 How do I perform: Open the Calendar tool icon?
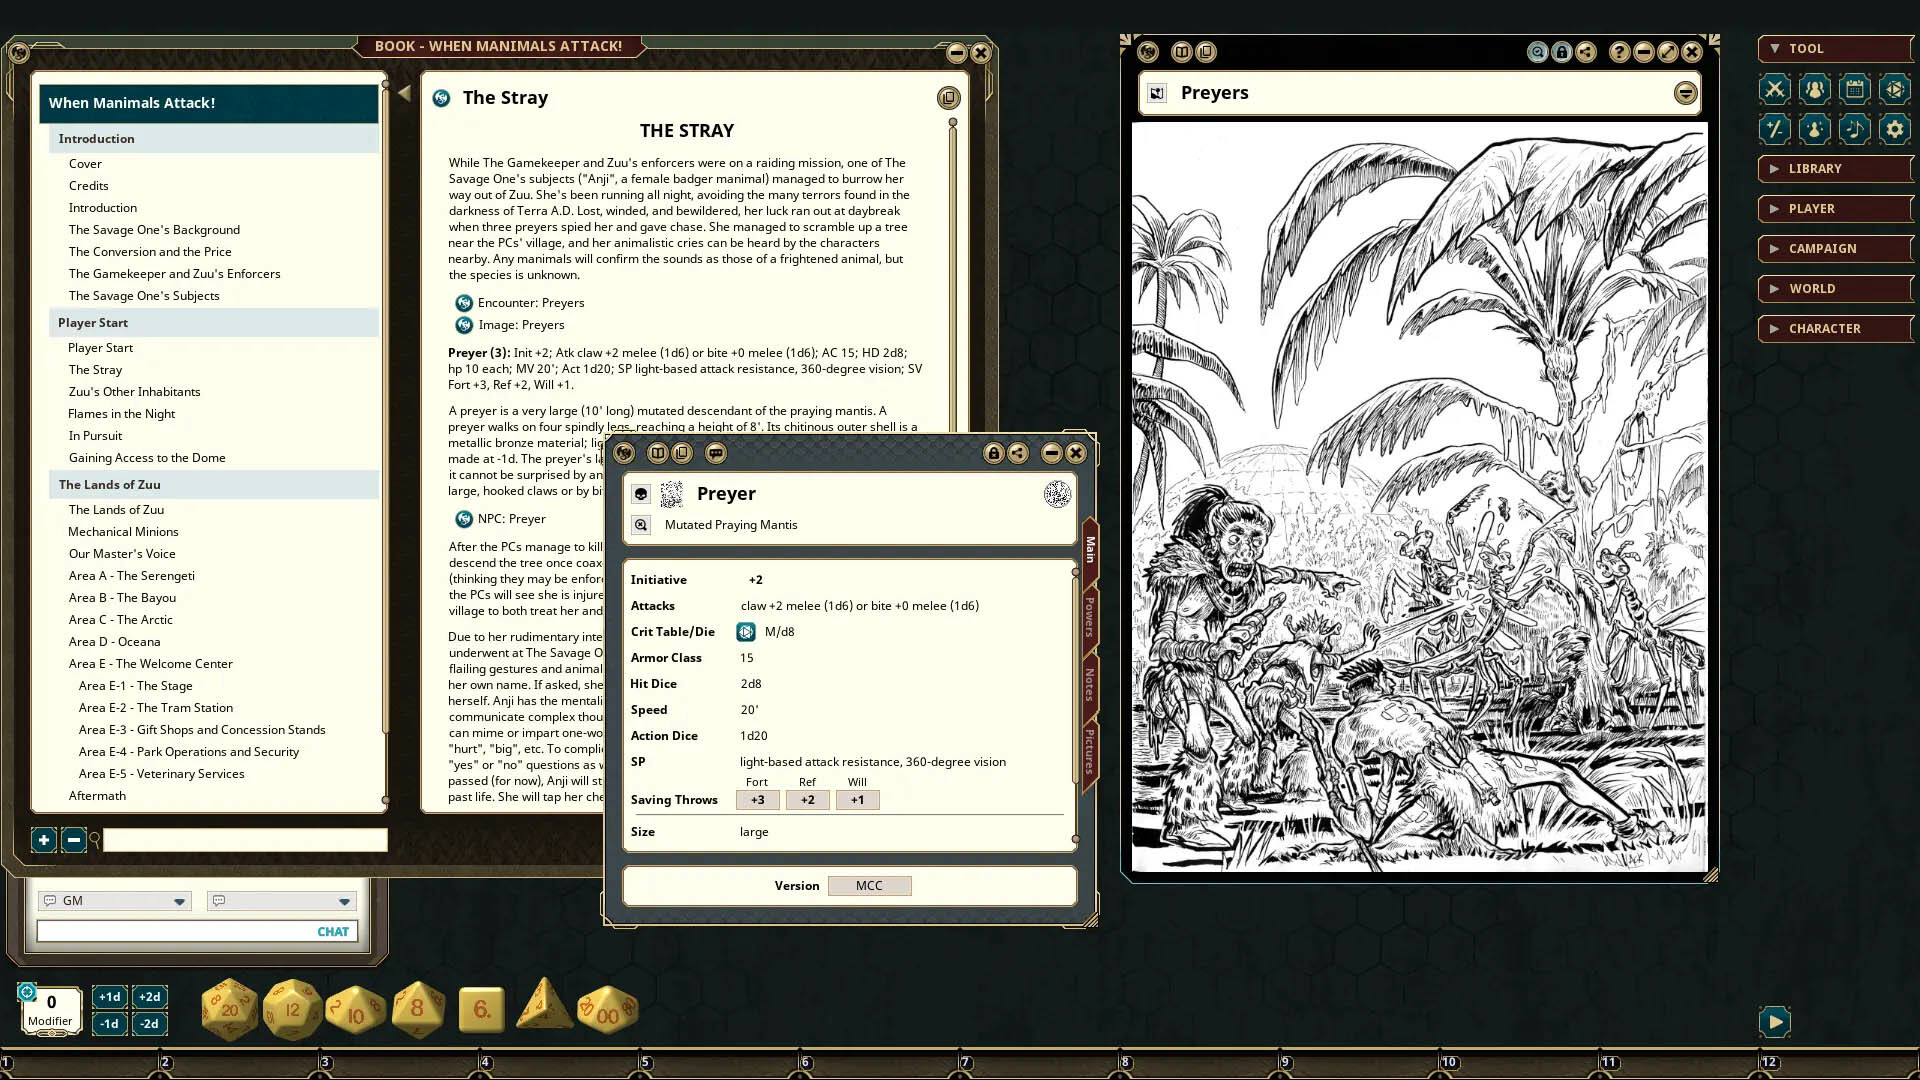[1855, 89]
